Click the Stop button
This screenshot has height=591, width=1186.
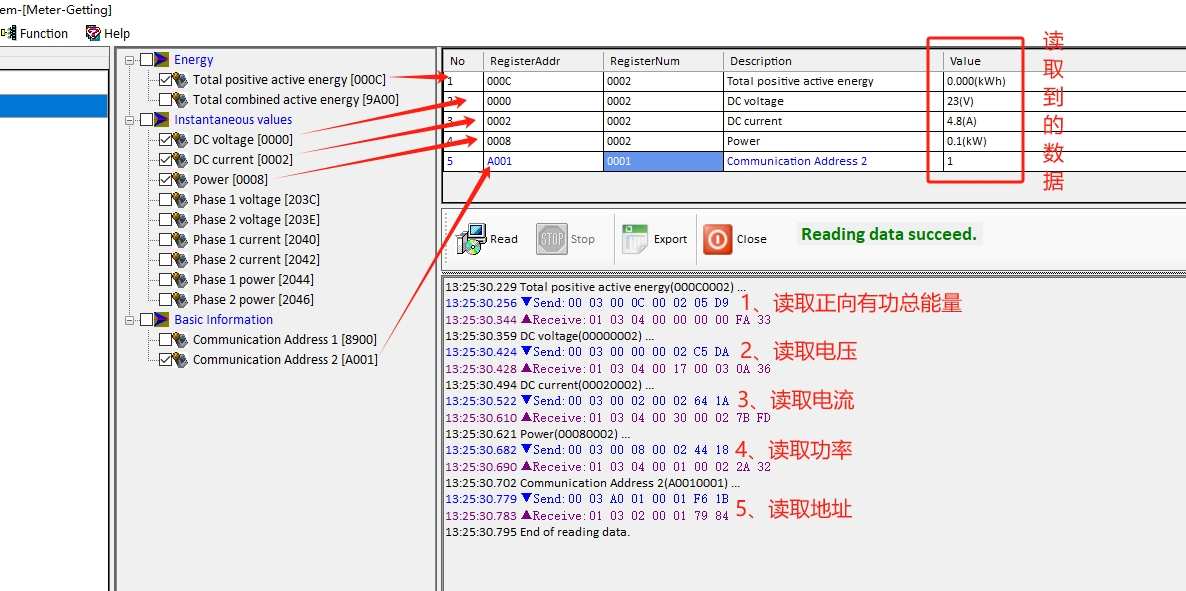[x=566, y=240]
